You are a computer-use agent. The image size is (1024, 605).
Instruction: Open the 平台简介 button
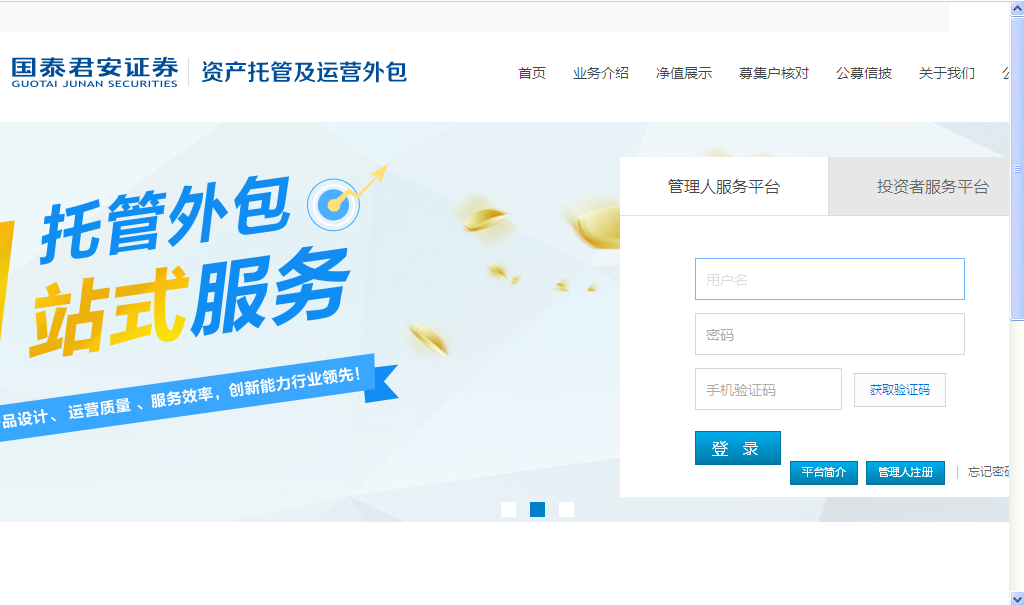click(x=824, y=472)
